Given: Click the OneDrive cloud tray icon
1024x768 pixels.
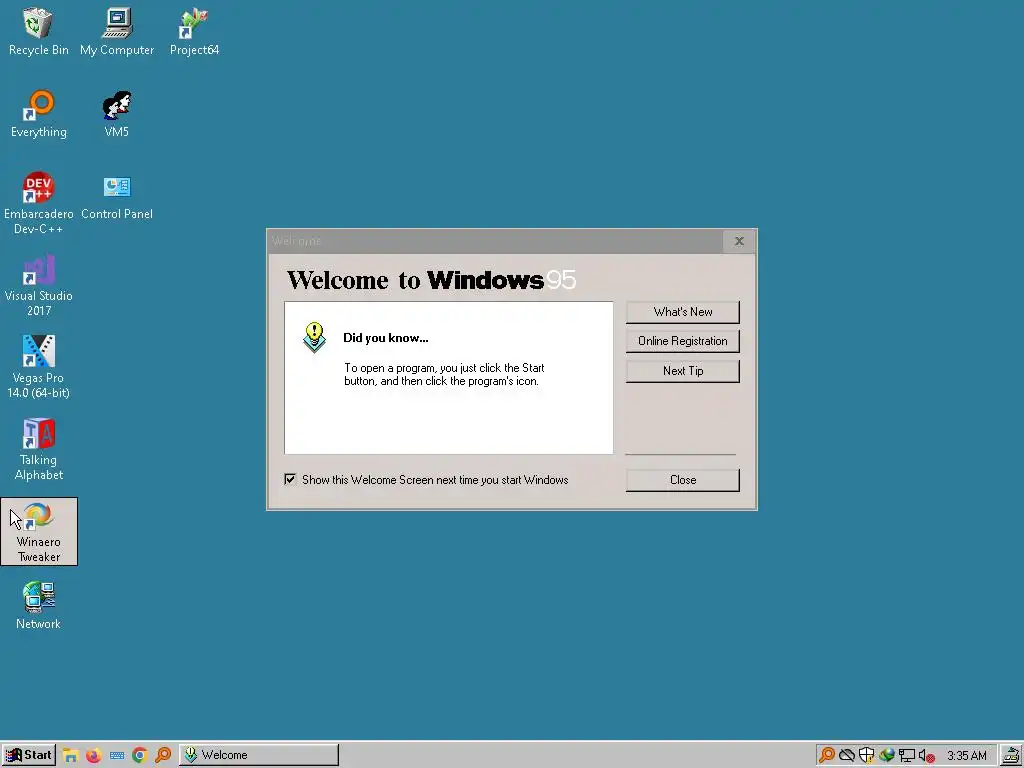Looking at the screenshot, I should point(847,756).
